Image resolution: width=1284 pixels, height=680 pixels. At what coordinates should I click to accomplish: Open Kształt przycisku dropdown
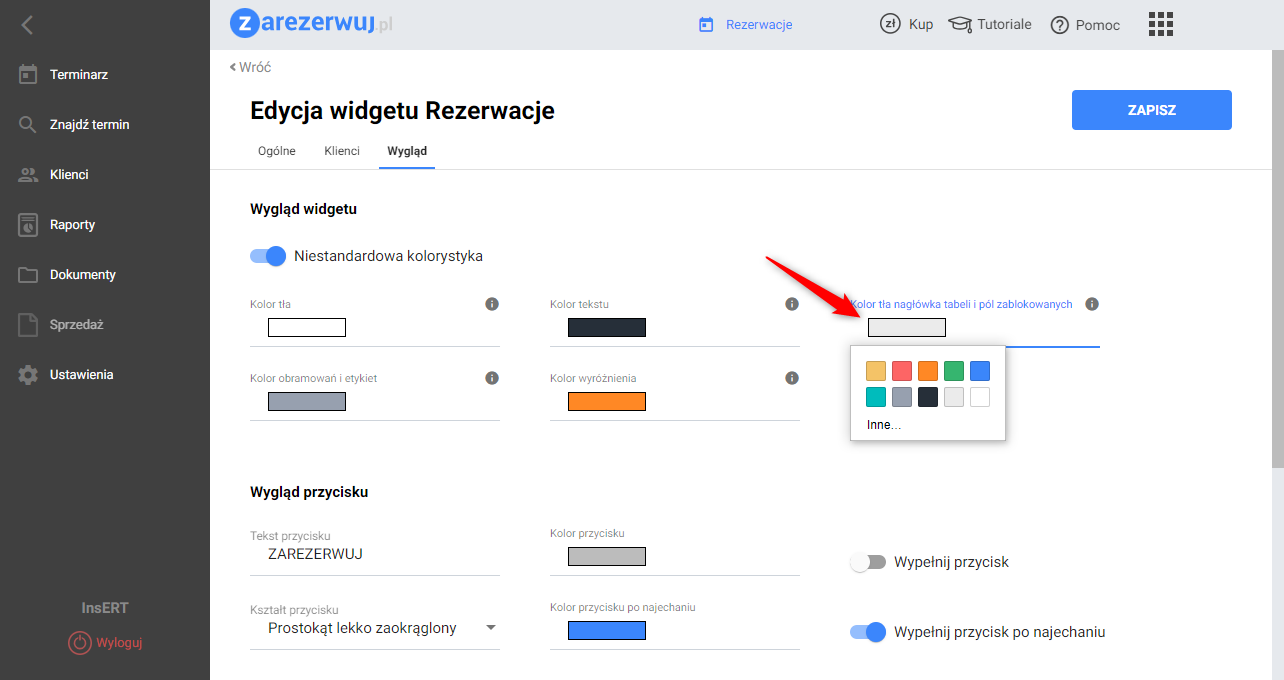pos(375,628)
